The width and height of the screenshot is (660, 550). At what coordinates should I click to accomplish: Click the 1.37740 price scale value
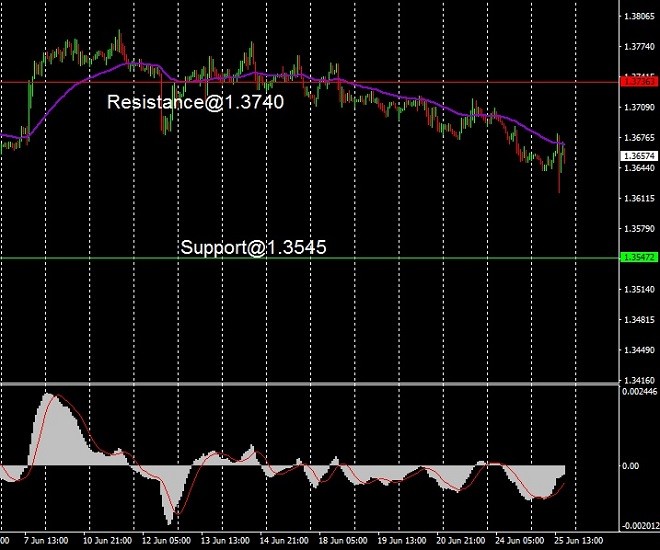(639, 47)
